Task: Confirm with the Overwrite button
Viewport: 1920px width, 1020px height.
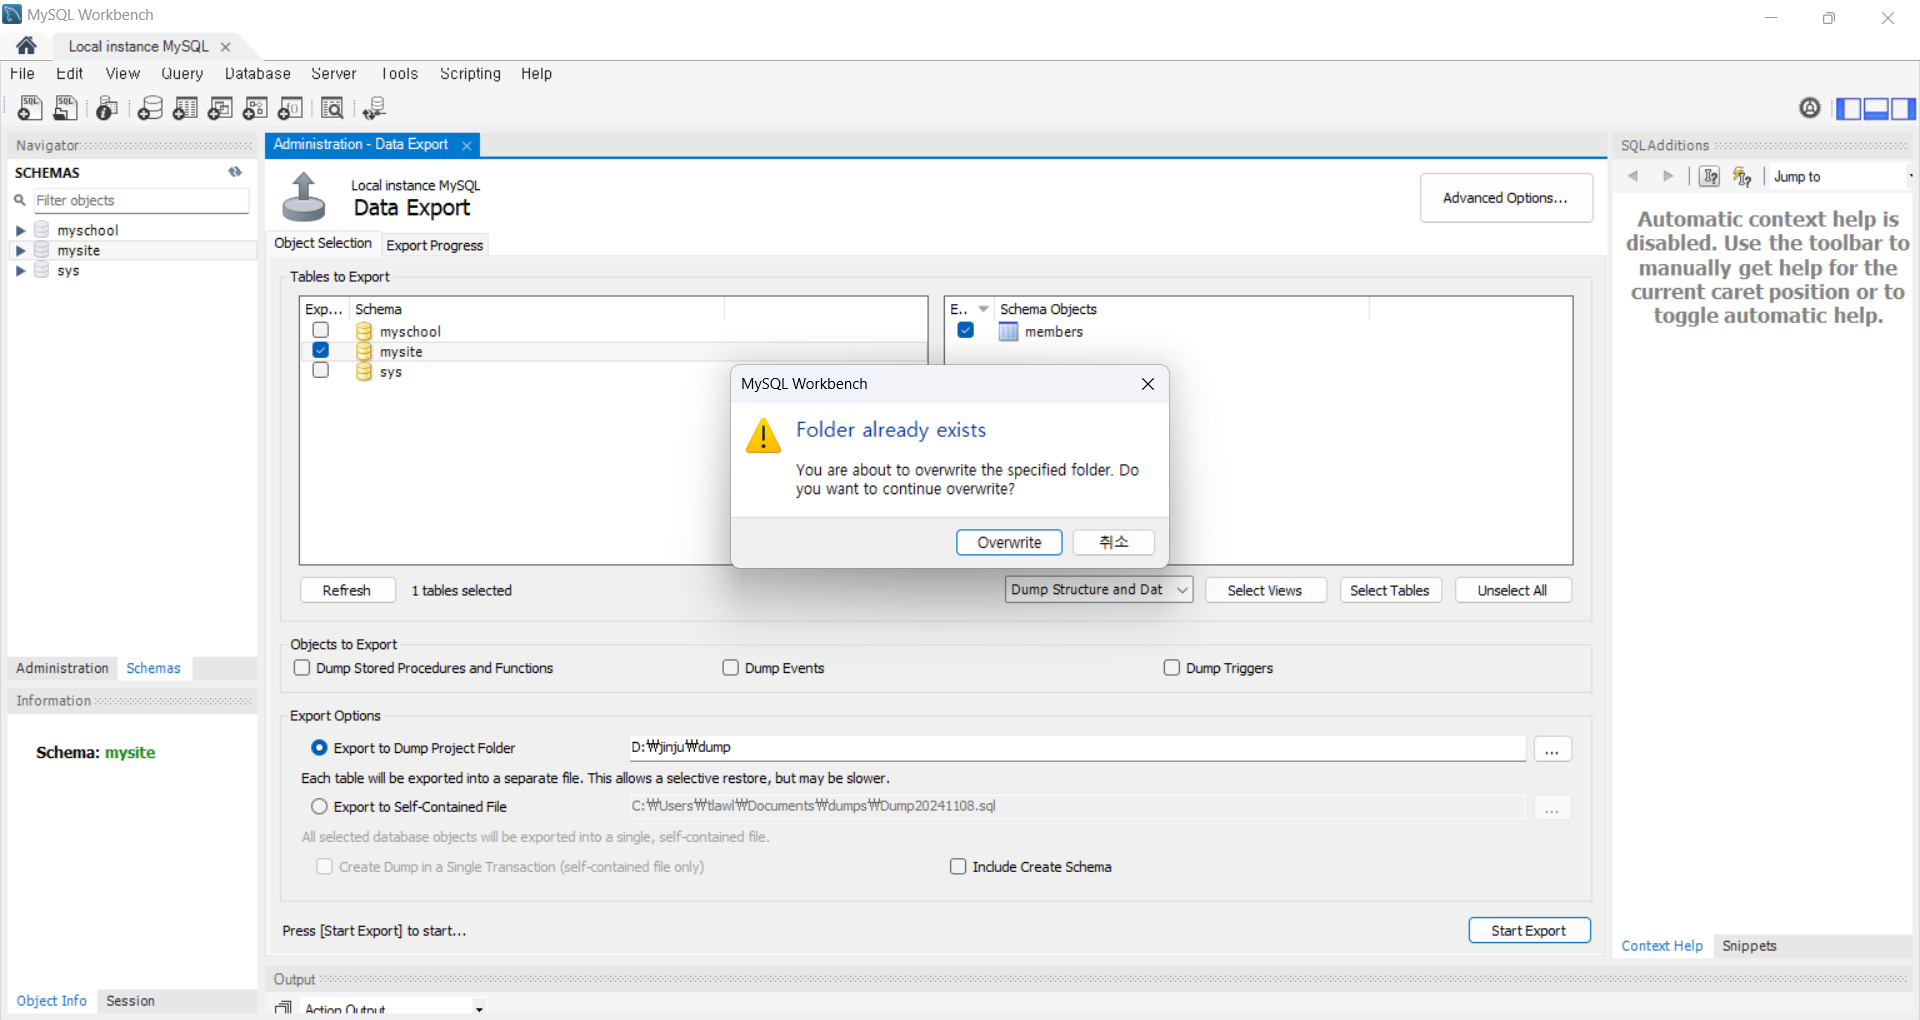Action: coord(1009,542)
